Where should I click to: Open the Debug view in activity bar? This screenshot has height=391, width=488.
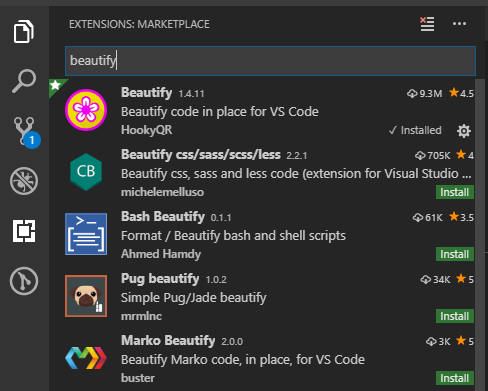coord(24,181)
